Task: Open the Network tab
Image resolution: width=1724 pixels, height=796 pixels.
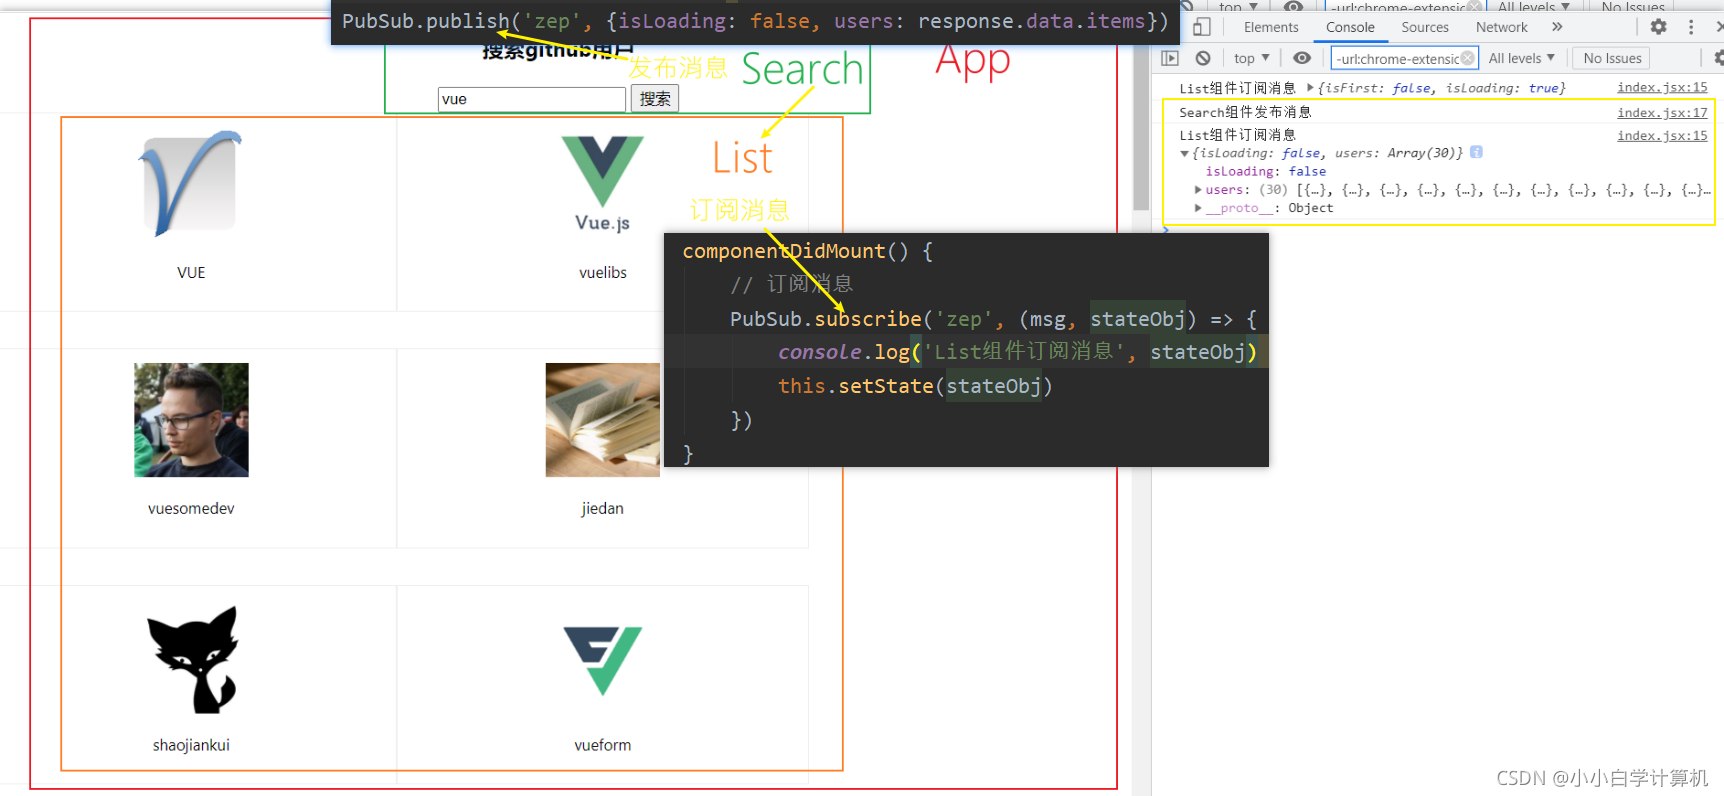Action: [x=1501, y=27]
